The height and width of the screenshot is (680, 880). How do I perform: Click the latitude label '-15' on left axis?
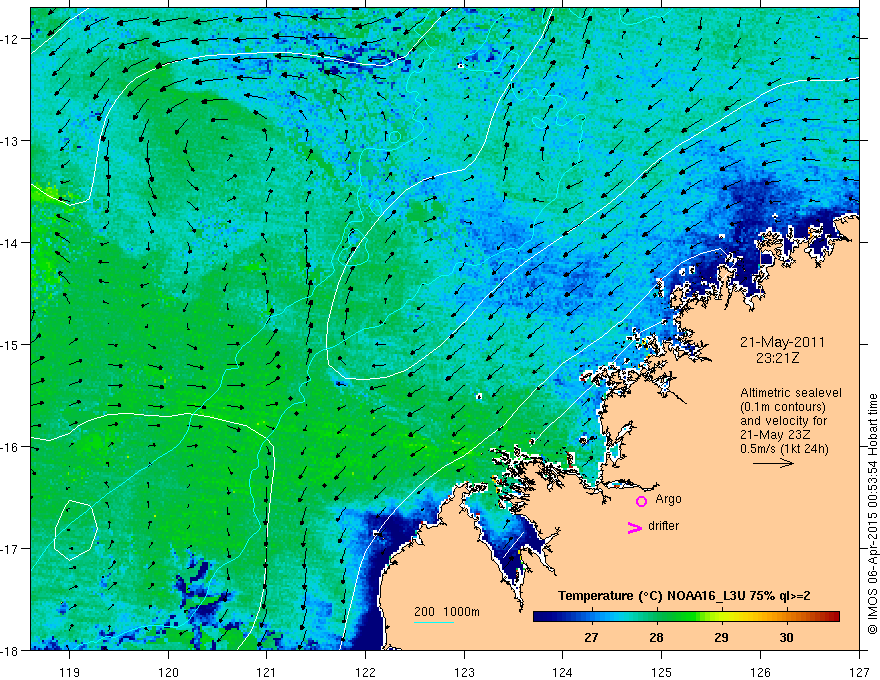click(x=11, y=345)
